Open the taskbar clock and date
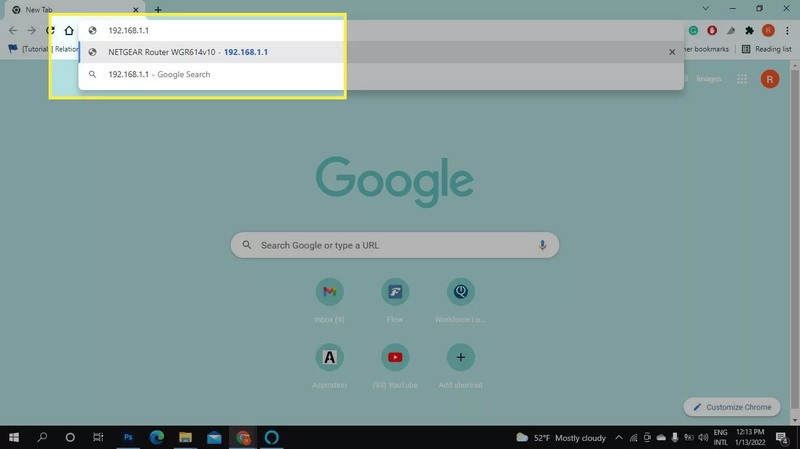This screenshot has width=800, height=449. tap(750, 438)
